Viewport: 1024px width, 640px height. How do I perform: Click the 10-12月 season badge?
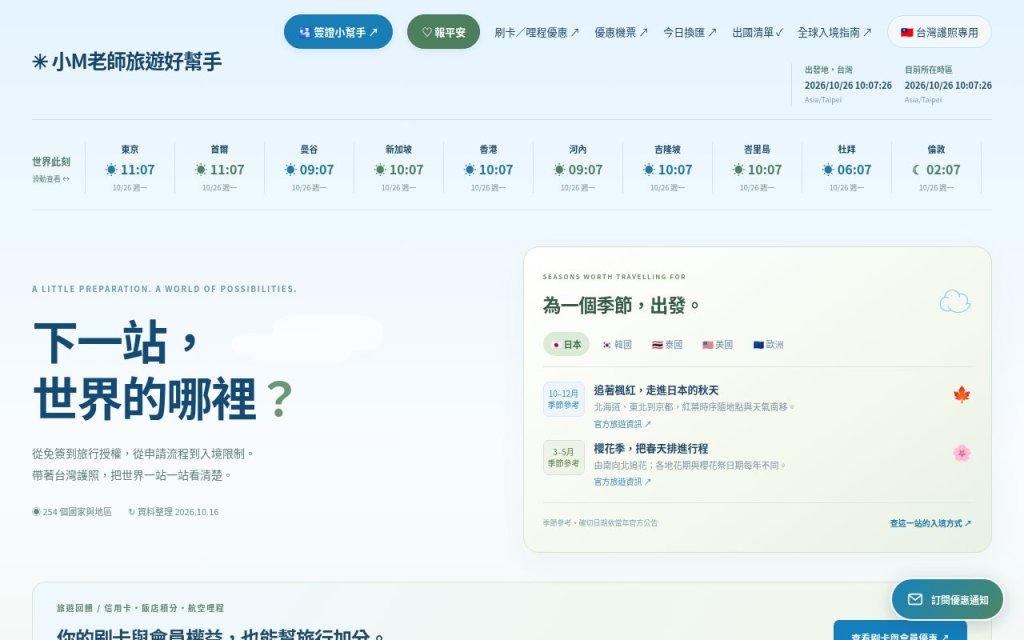click(564, 399)
